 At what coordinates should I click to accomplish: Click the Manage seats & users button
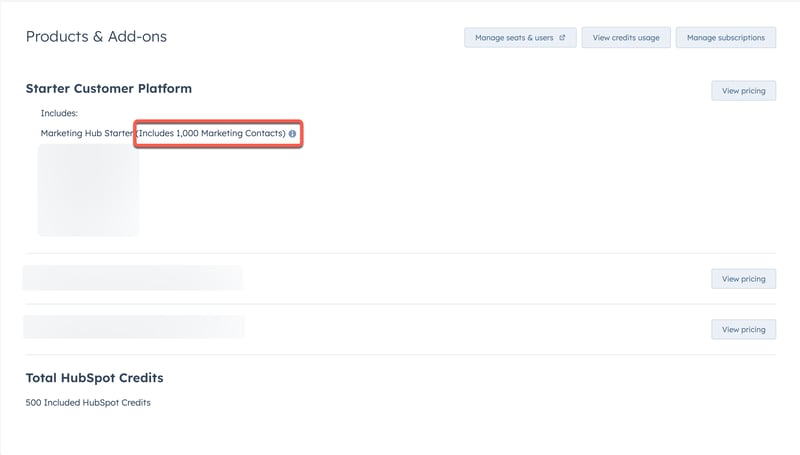[520, 38]
